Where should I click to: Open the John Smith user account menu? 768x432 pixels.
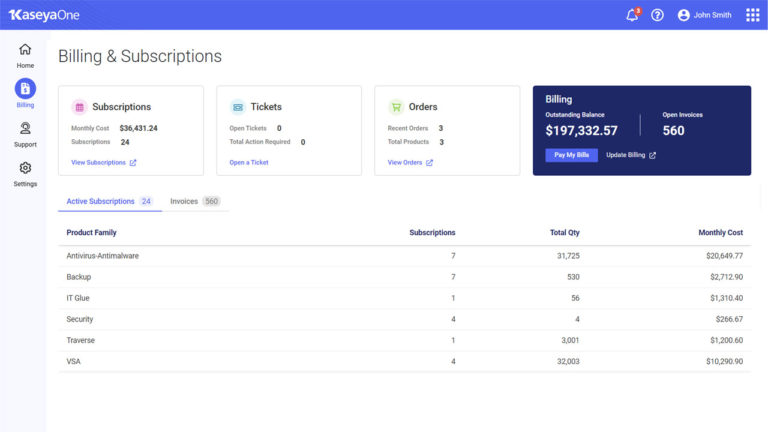pos(704,15)
